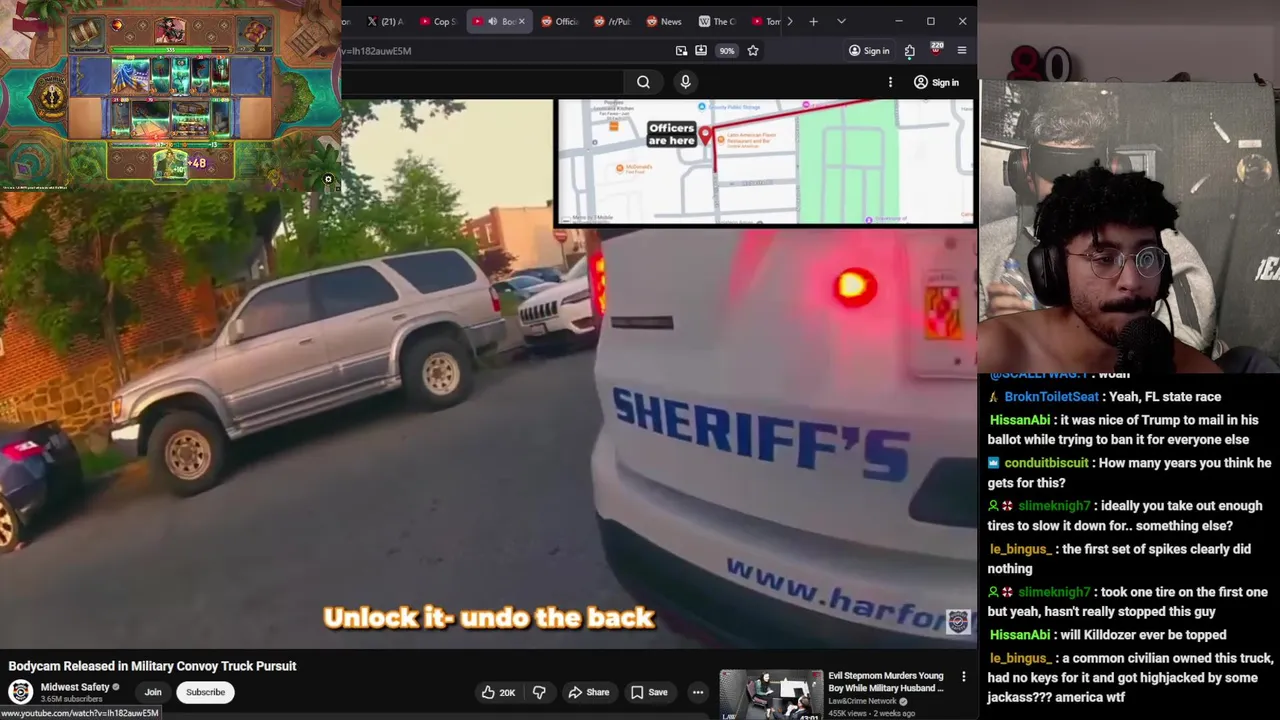
Task: Expand the list all tabs dropdown
Action: (x=841, y=21)
